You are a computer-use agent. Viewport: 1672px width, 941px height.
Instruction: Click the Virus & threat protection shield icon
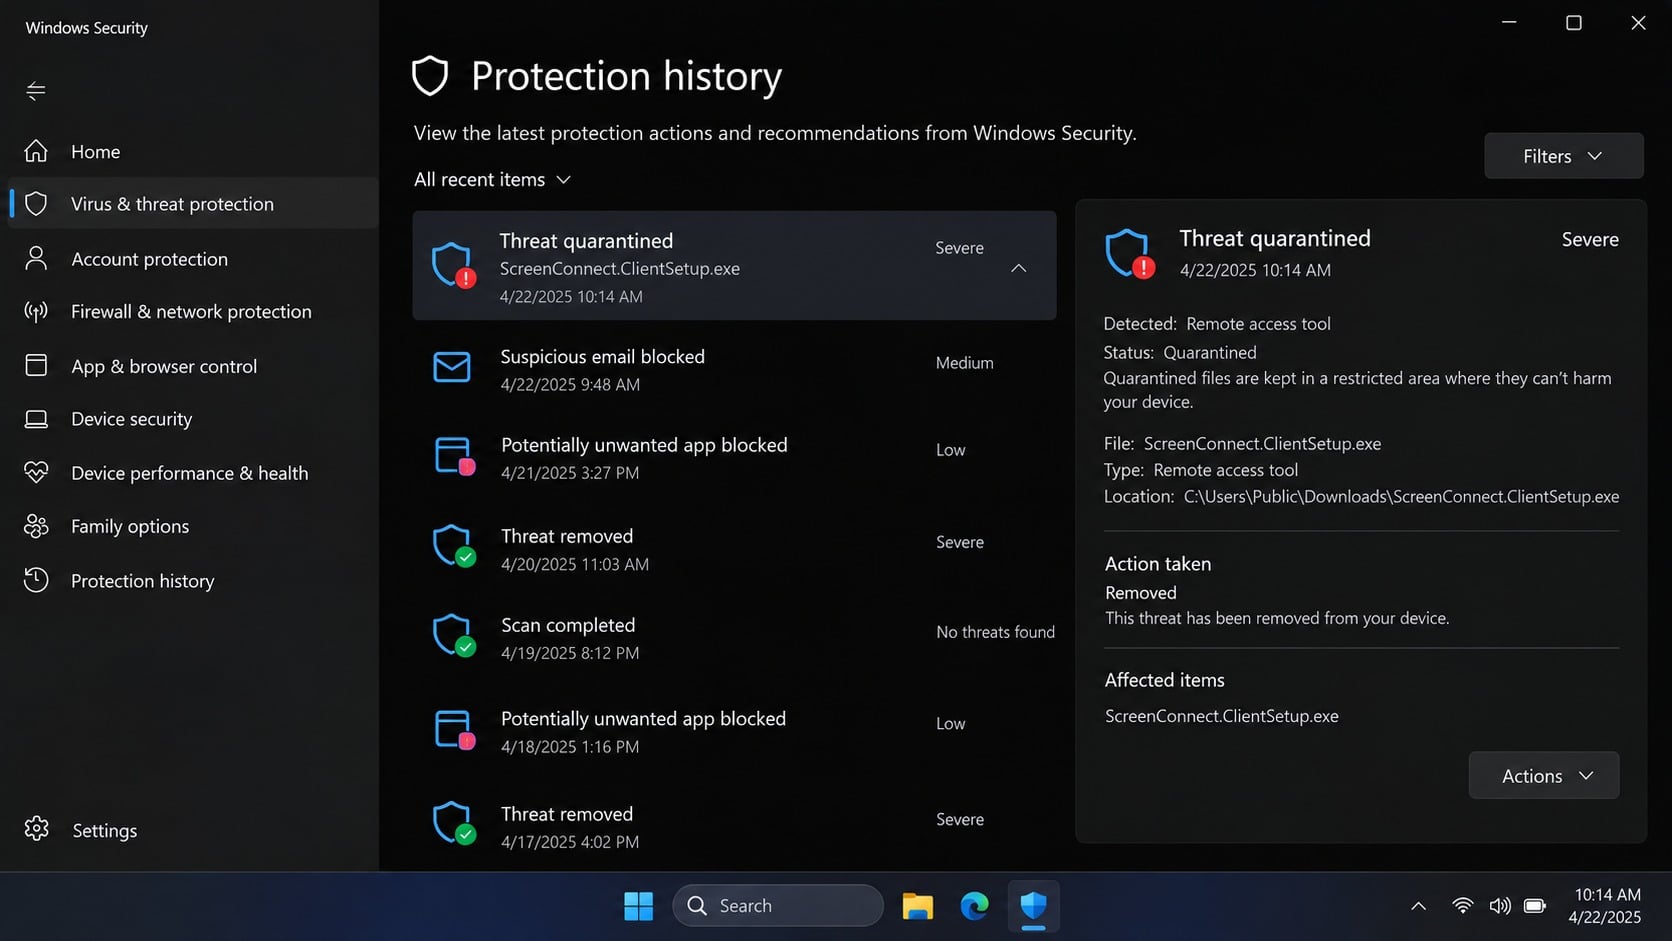point(36,204)
